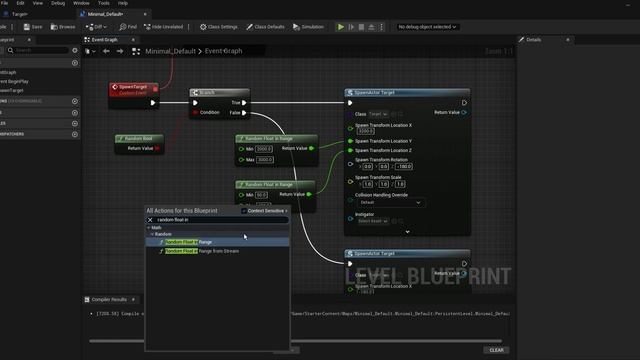This screenshot has height=360, width=640.
Task: Click the frame-advance step button
Action: coord(351,27)
